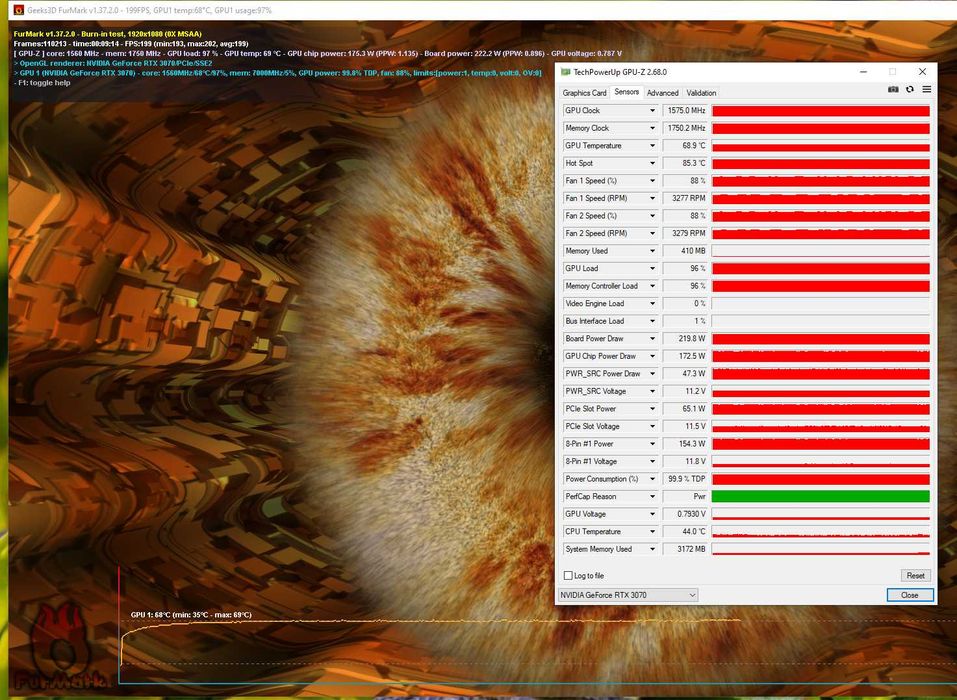
Task: Click the PWR_SRC Power Draw value 47.3 W
Action: (x=685, y=373)
